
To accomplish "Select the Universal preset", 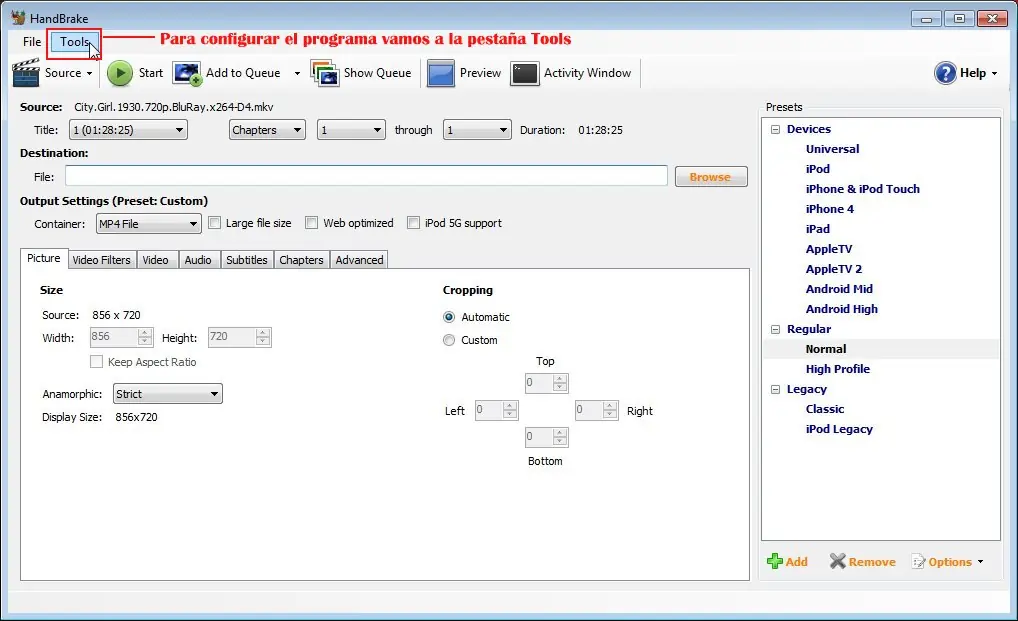I will click(832, 149).
